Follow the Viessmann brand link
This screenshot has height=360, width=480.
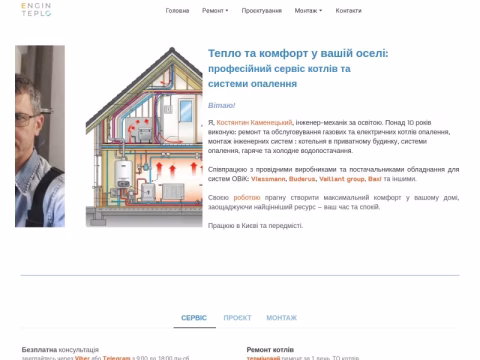pos(268,179)
